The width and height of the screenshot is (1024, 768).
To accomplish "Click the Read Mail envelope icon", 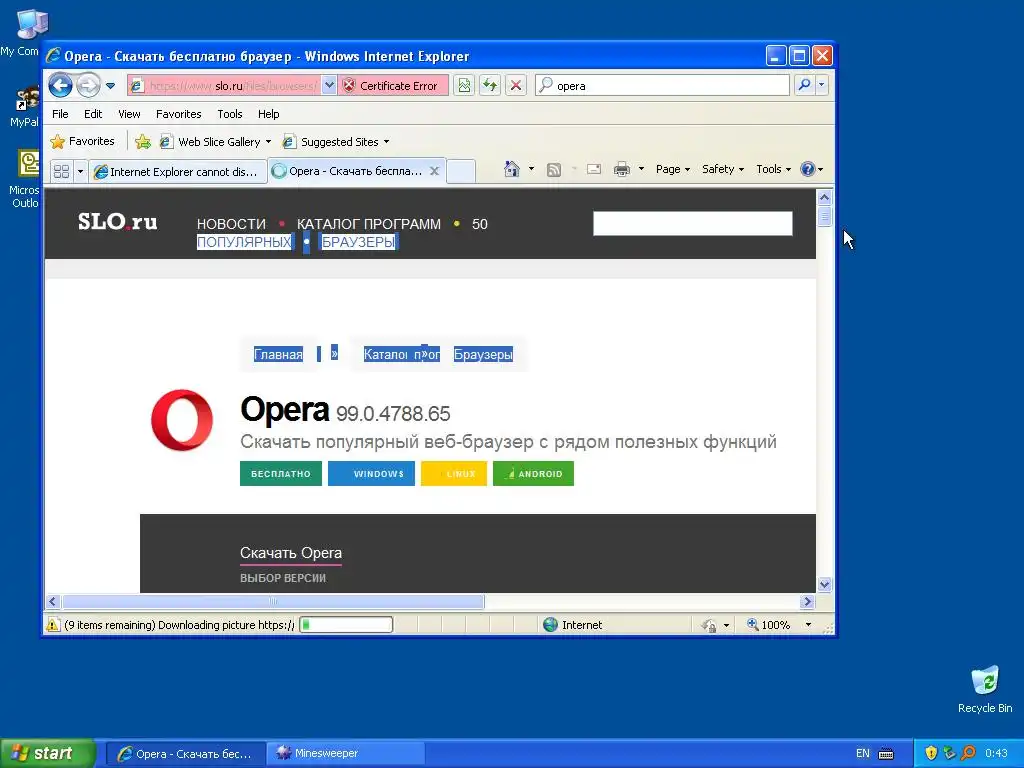I will [x=594, y=170].
